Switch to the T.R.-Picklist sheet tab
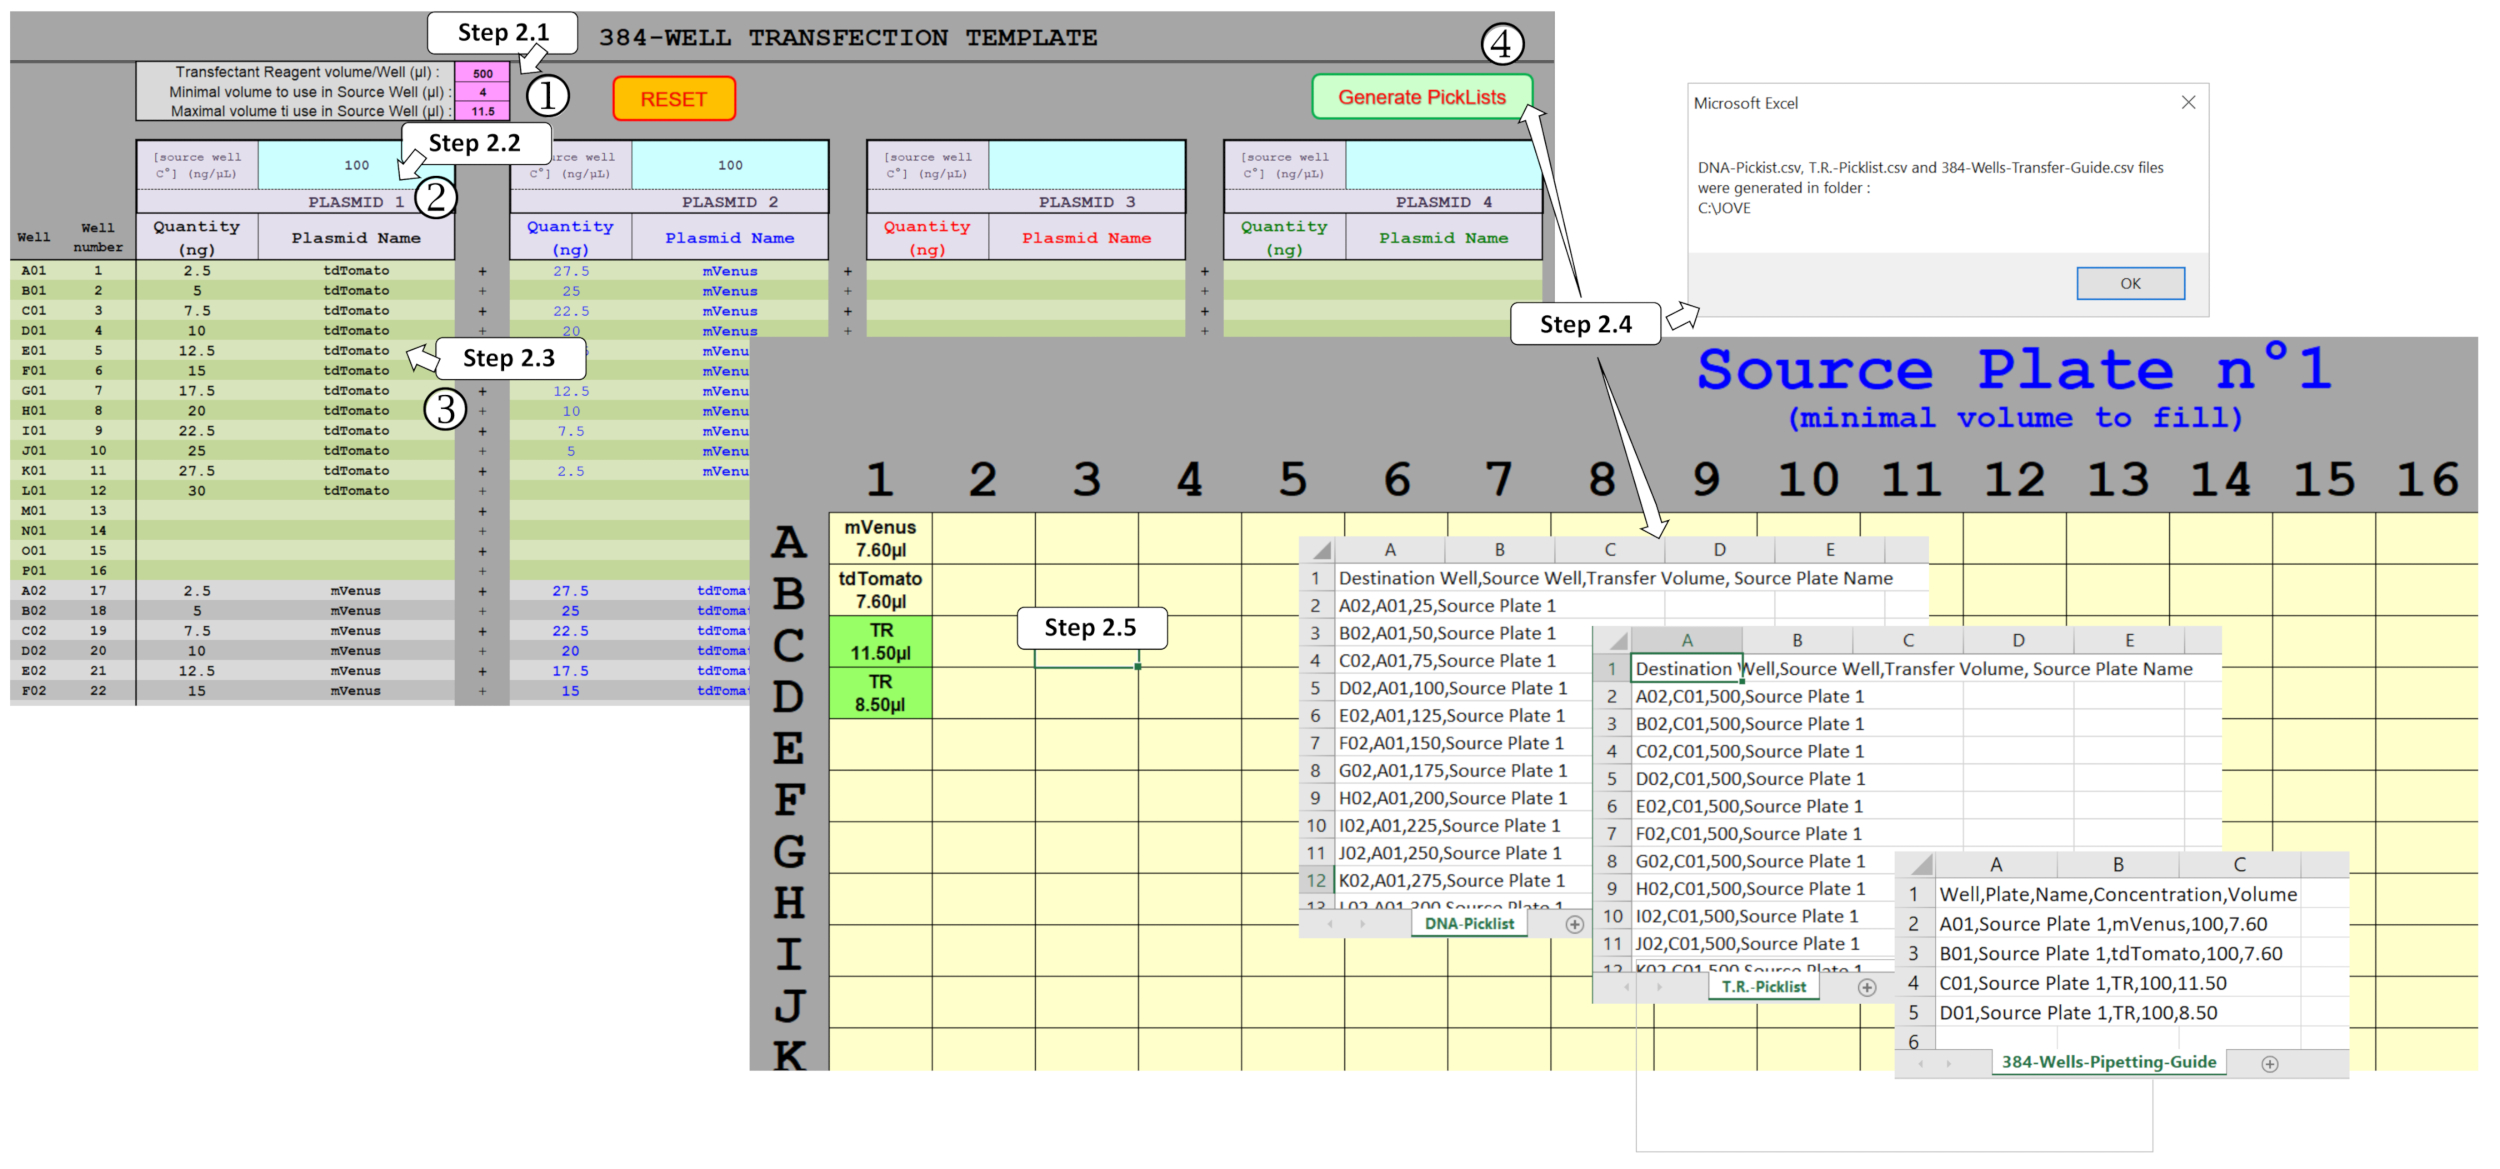Viewport: 2500px width, 1169px height. pyautogui.click(x=1763, y=987)
